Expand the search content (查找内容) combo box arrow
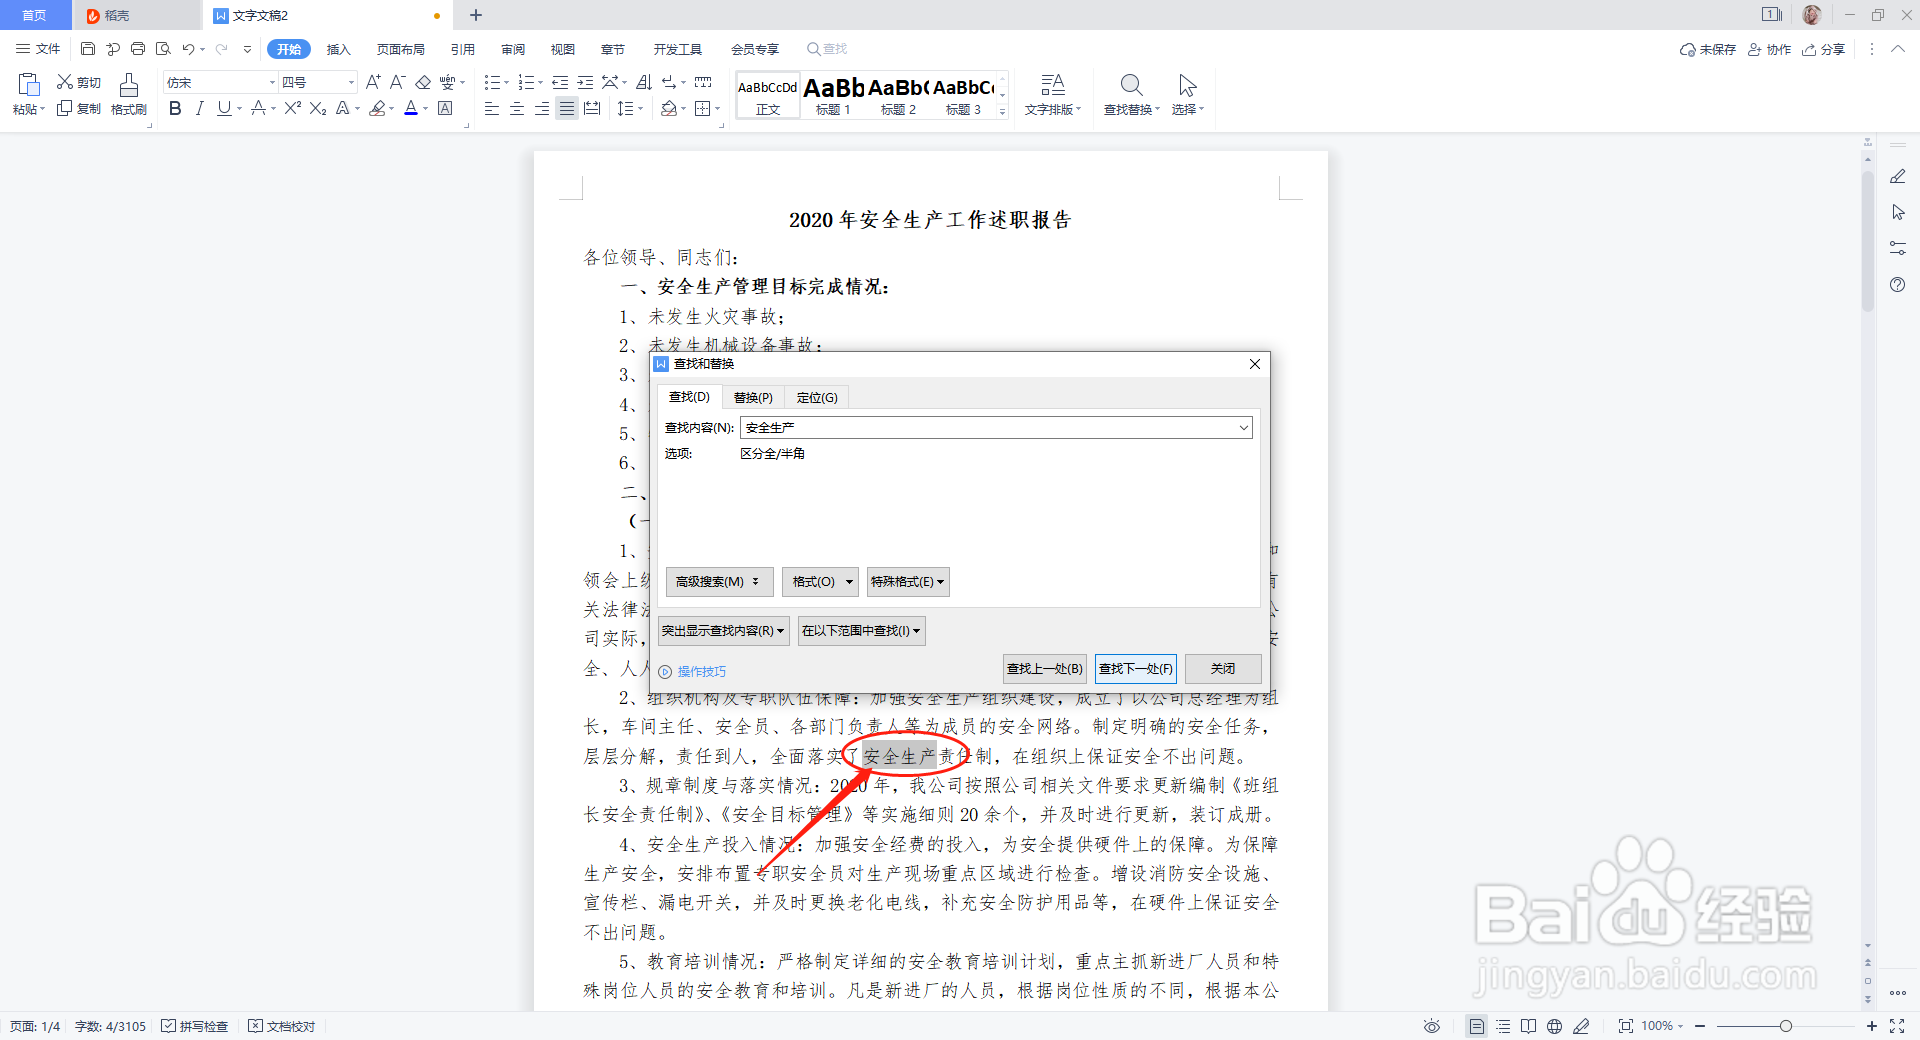 (x=1243, y=428)
